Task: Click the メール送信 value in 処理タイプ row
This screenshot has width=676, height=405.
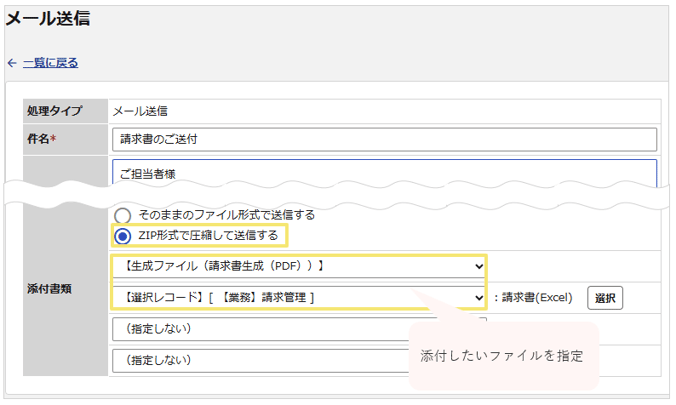Action: click(140, 111)
